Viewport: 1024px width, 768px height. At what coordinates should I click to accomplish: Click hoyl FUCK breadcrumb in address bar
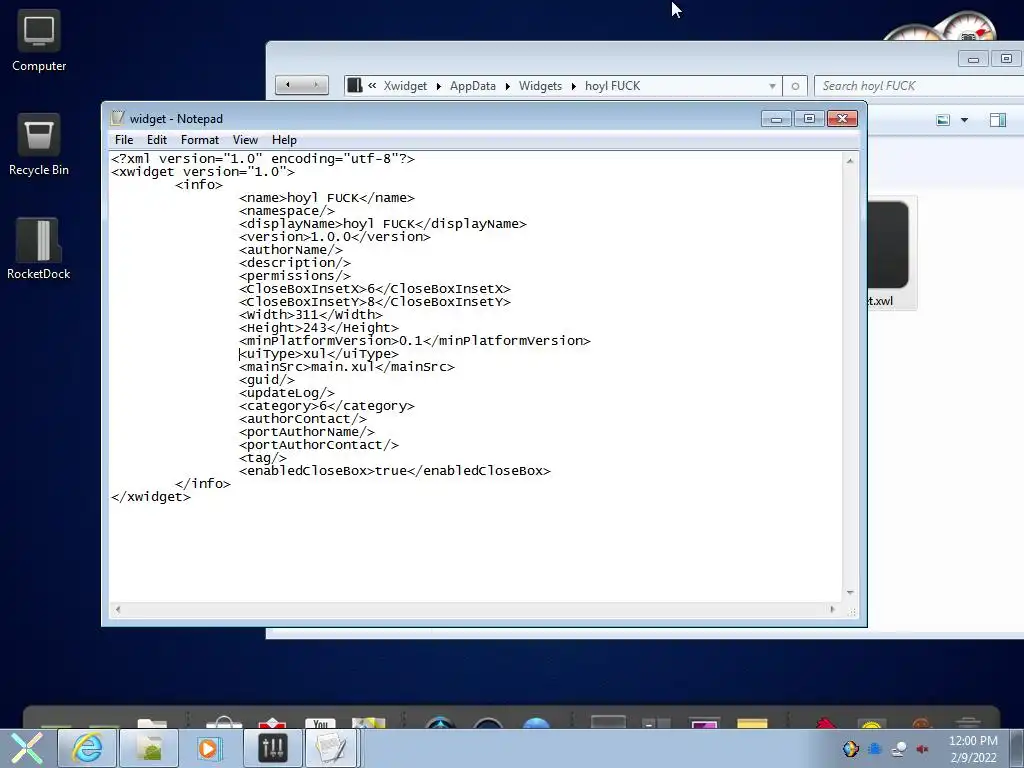point(613,86)
